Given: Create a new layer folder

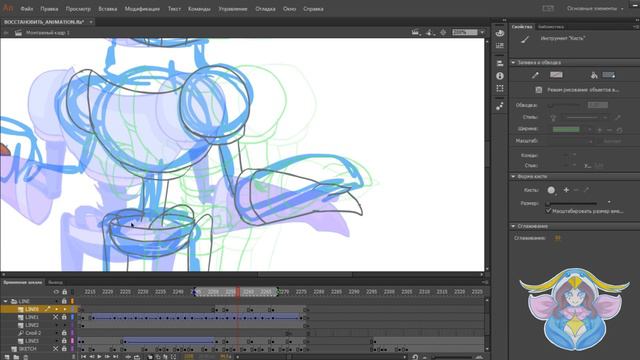Looking at the screenshot, I should (16, 357).
